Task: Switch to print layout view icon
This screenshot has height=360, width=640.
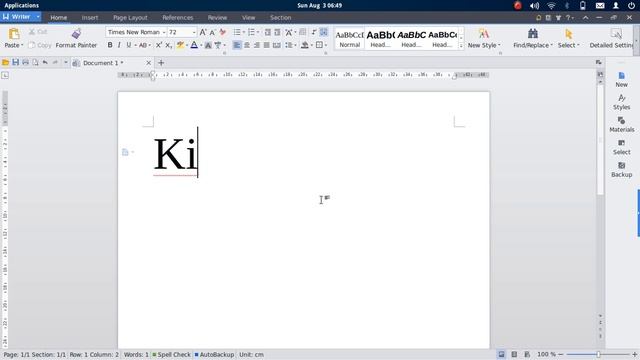Action: tap(501, 354)
